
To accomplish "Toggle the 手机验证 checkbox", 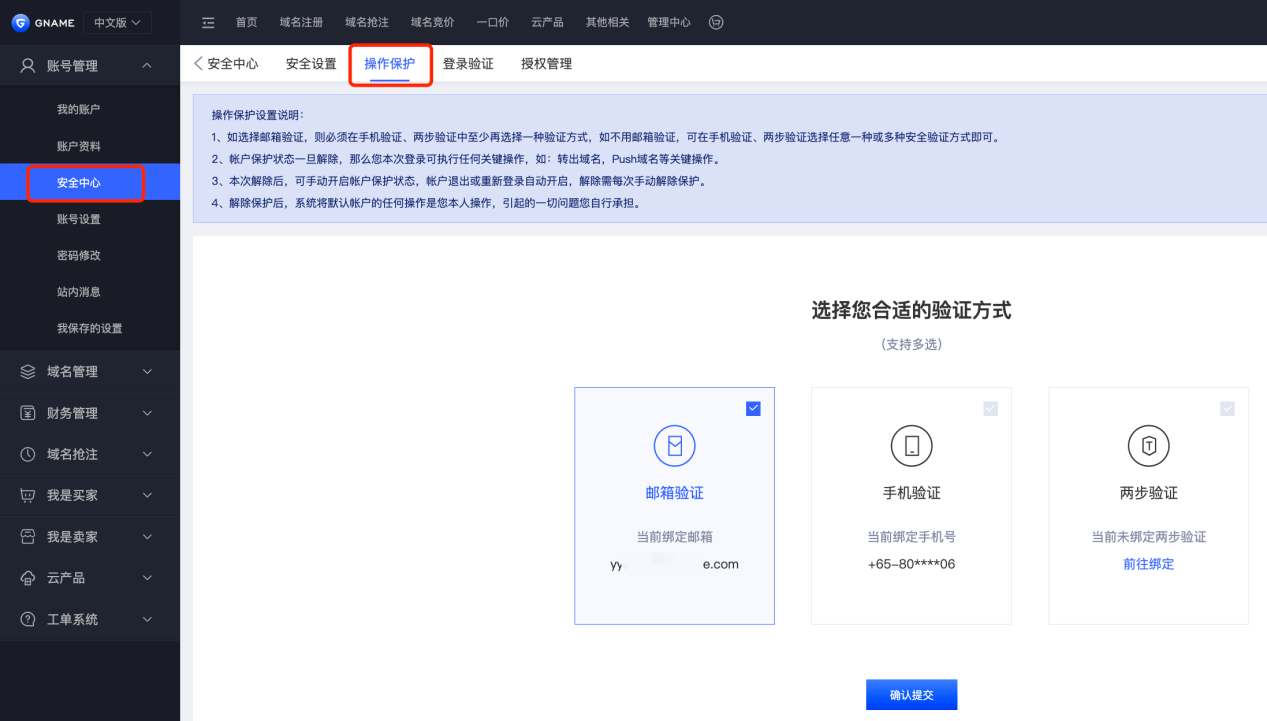I will click(x=990, y=408).
